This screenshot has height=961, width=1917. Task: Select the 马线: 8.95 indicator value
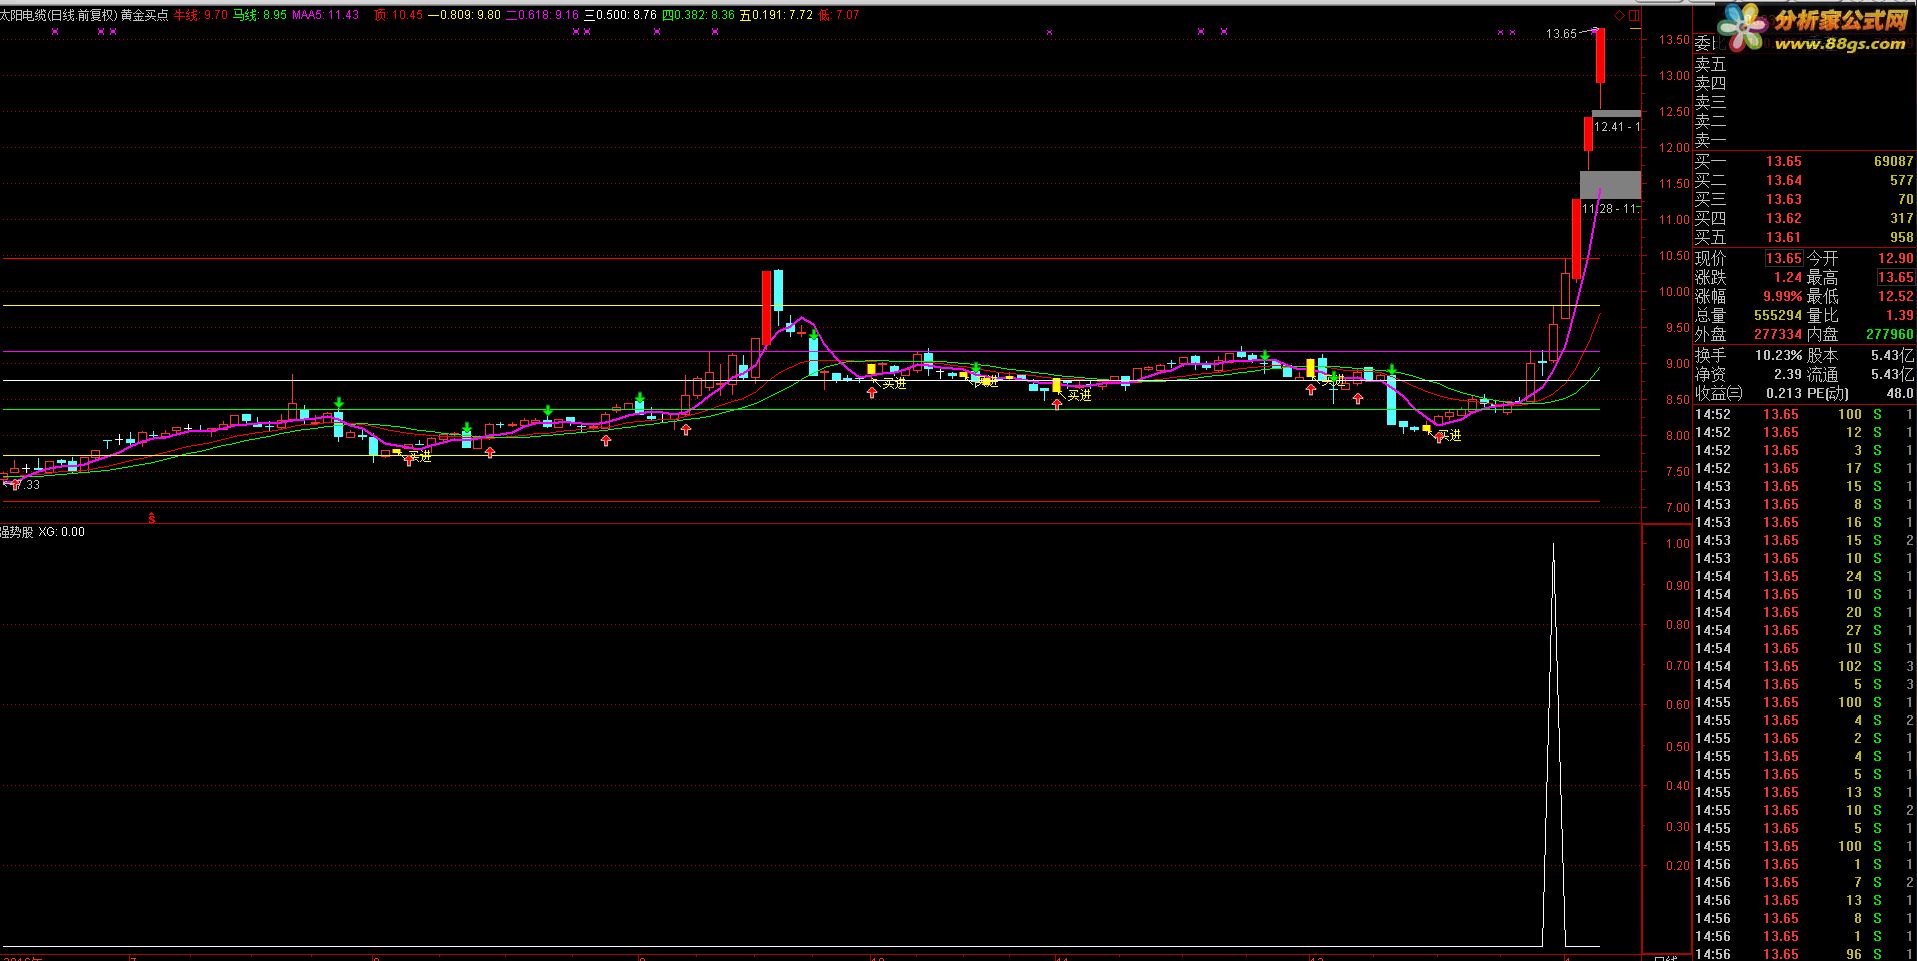pyautogui.click(x=260, y=15)
